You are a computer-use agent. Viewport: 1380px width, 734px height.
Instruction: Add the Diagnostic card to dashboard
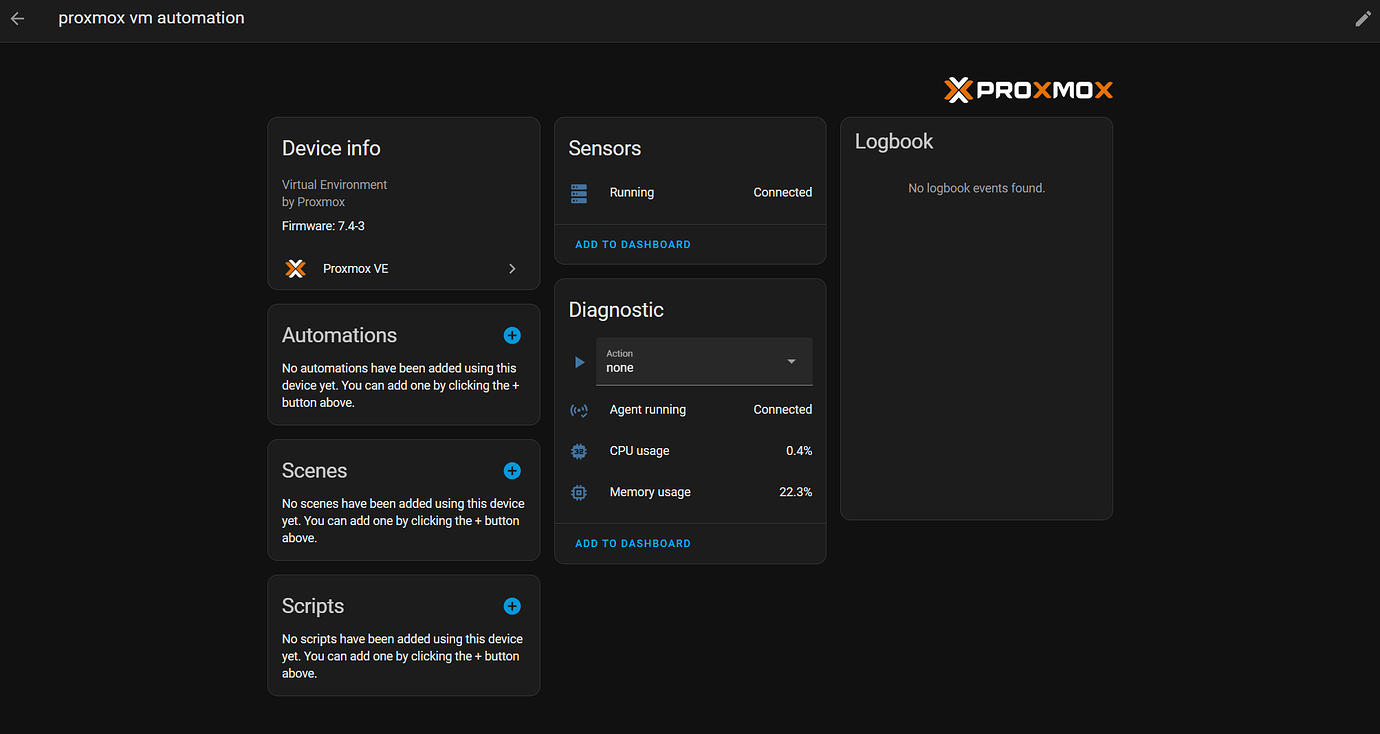pyautogui.click(x=632, y=543)
